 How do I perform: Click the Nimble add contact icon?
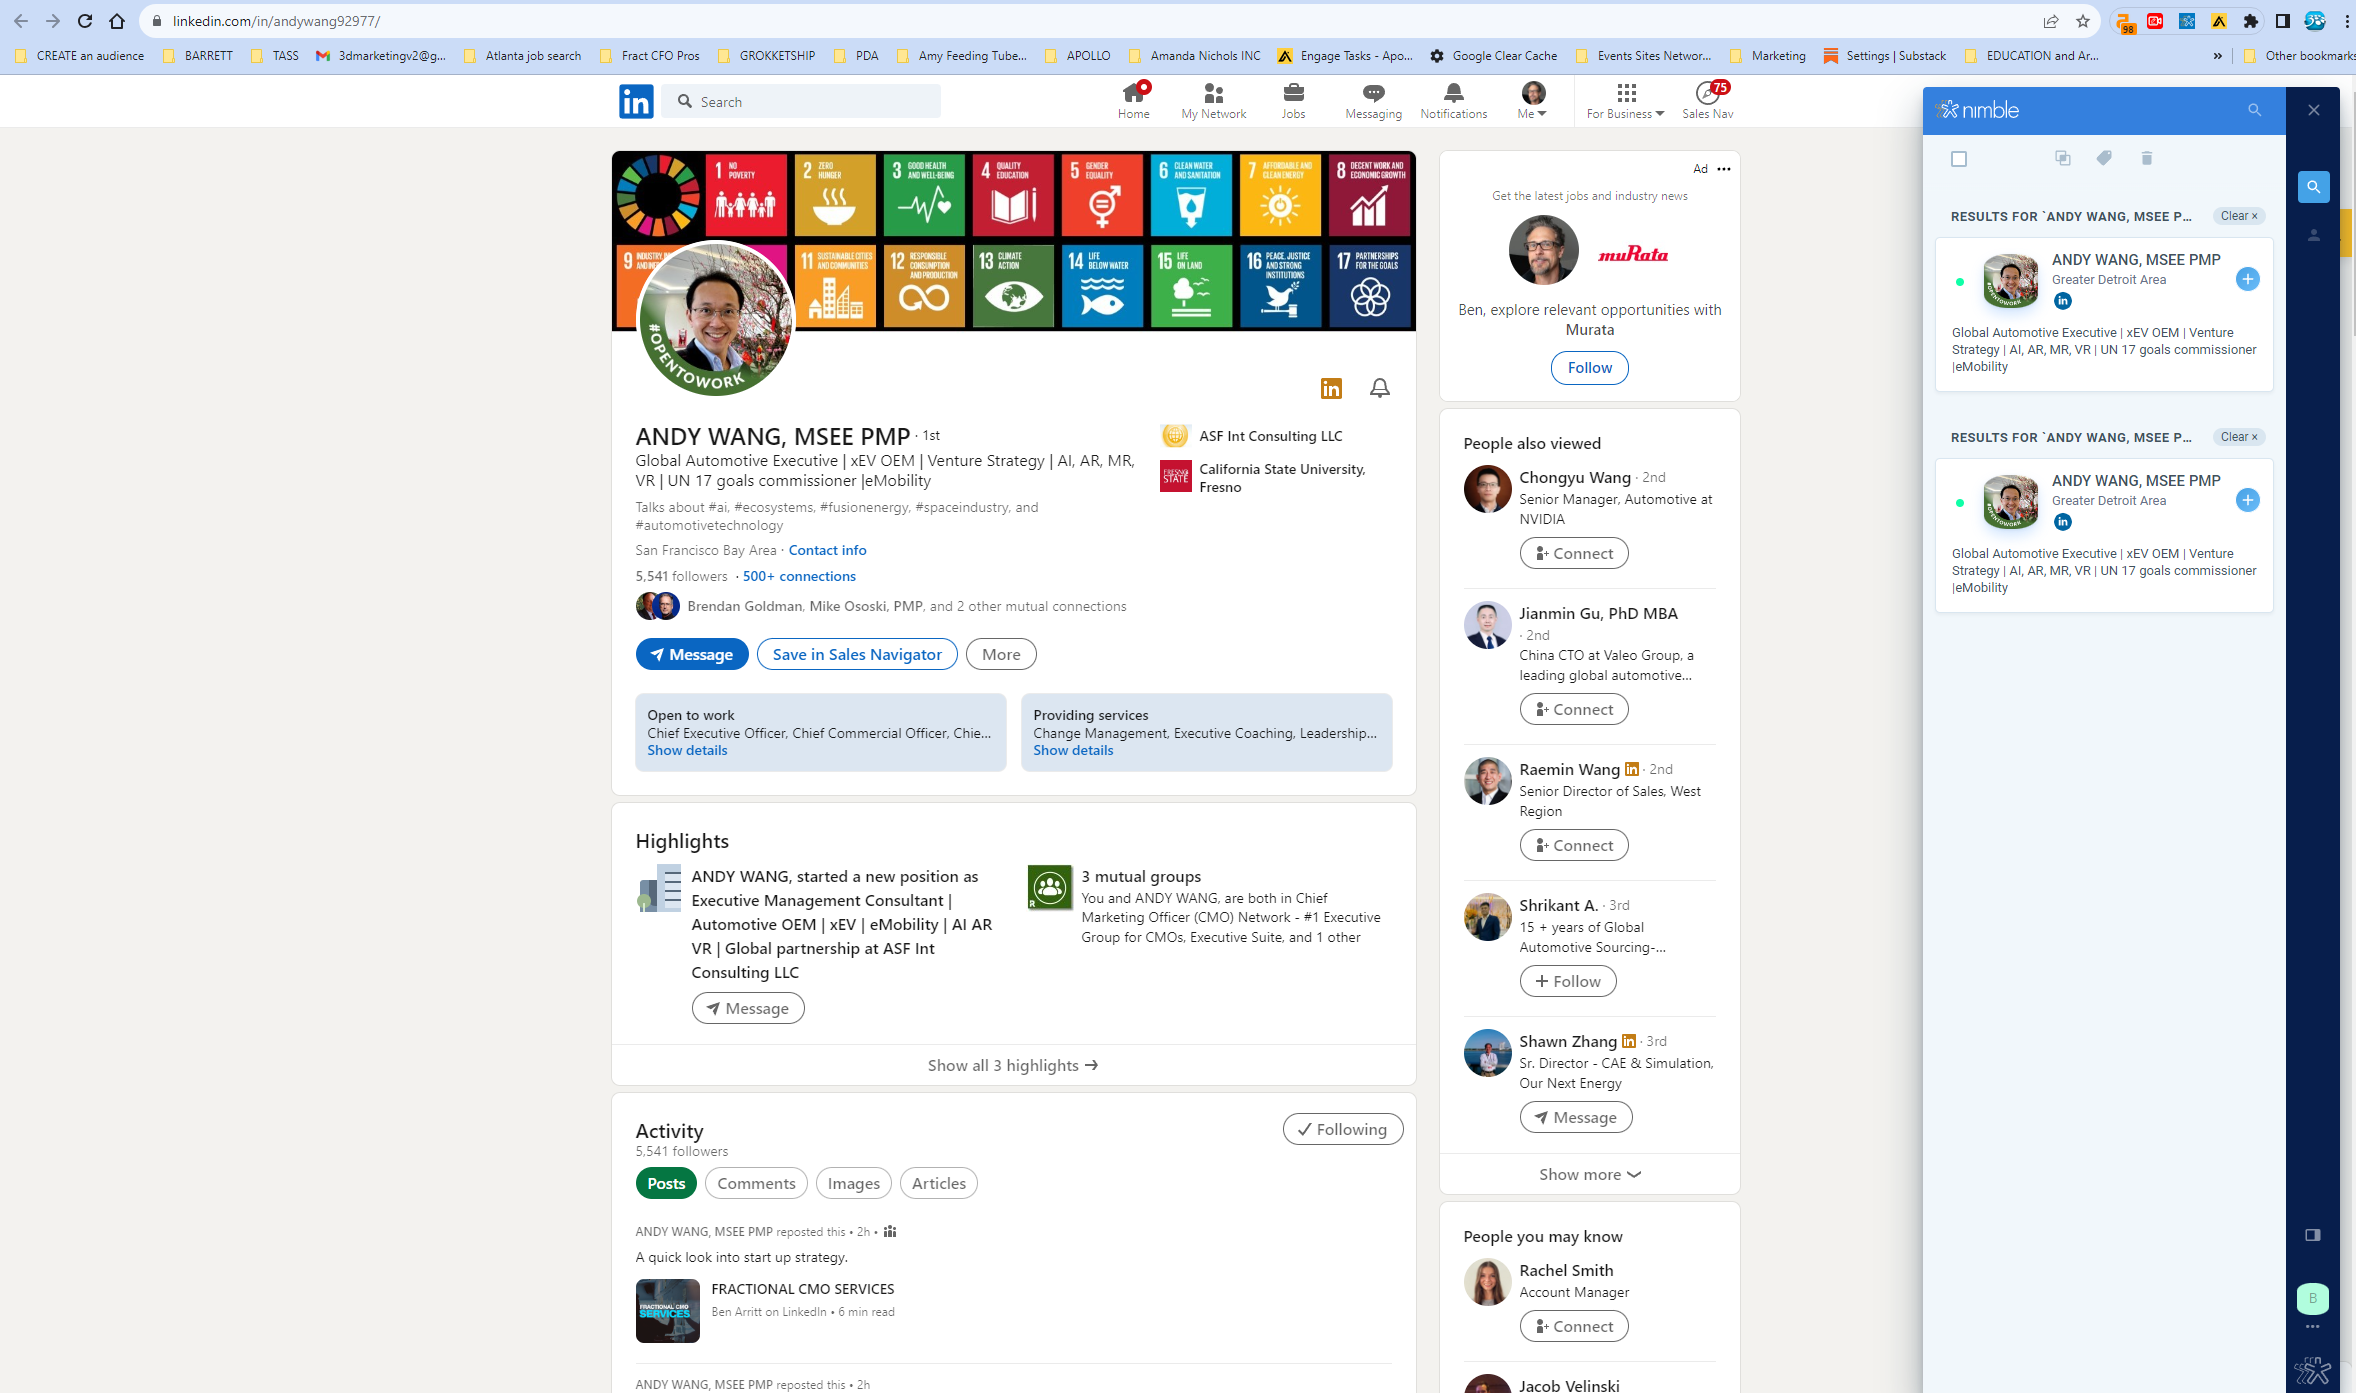point(2248,277)
